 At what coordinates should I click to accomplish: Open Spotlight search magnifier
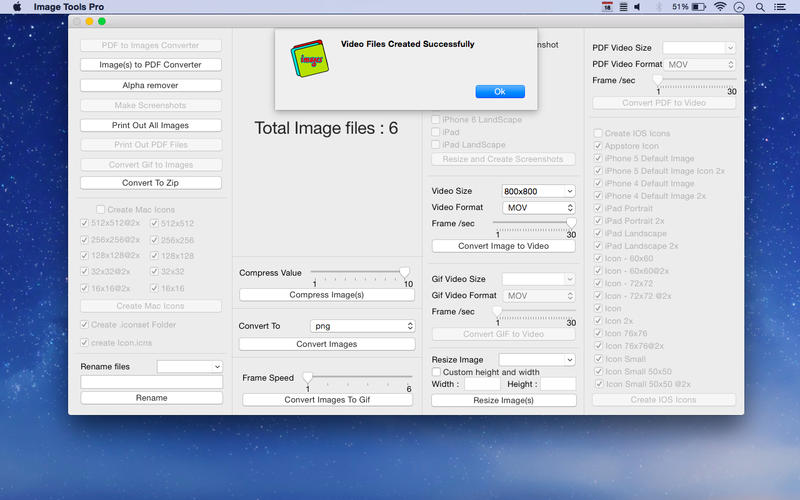pos(761,7)
